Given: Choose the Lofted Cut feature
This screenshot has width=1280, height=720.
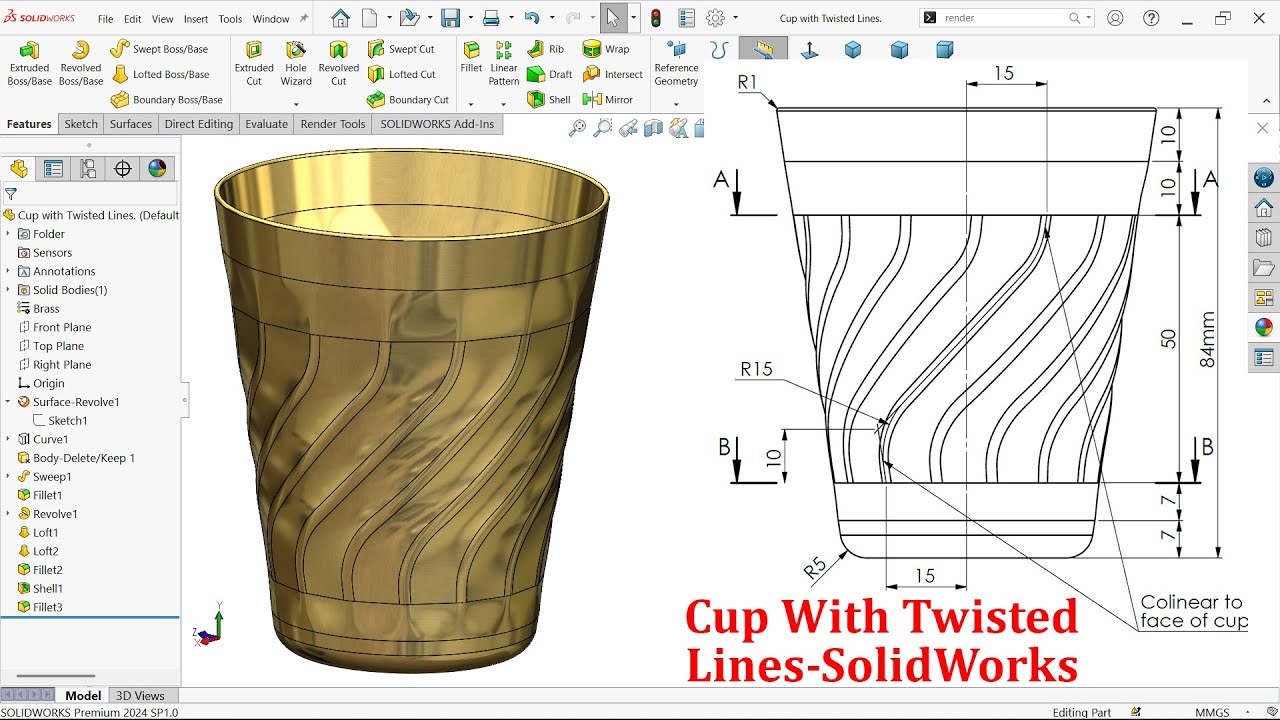Looking at the screenshot, I should tap(401, 74).
